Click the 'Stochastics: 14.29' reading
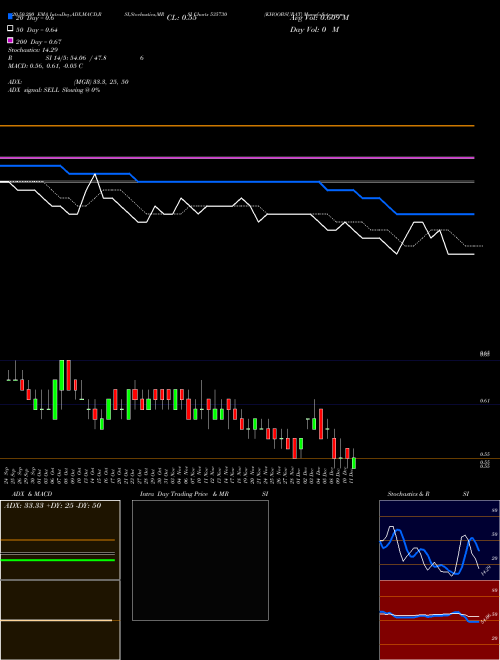The width and height of the screenshot is (500, 660). (33, 50)
